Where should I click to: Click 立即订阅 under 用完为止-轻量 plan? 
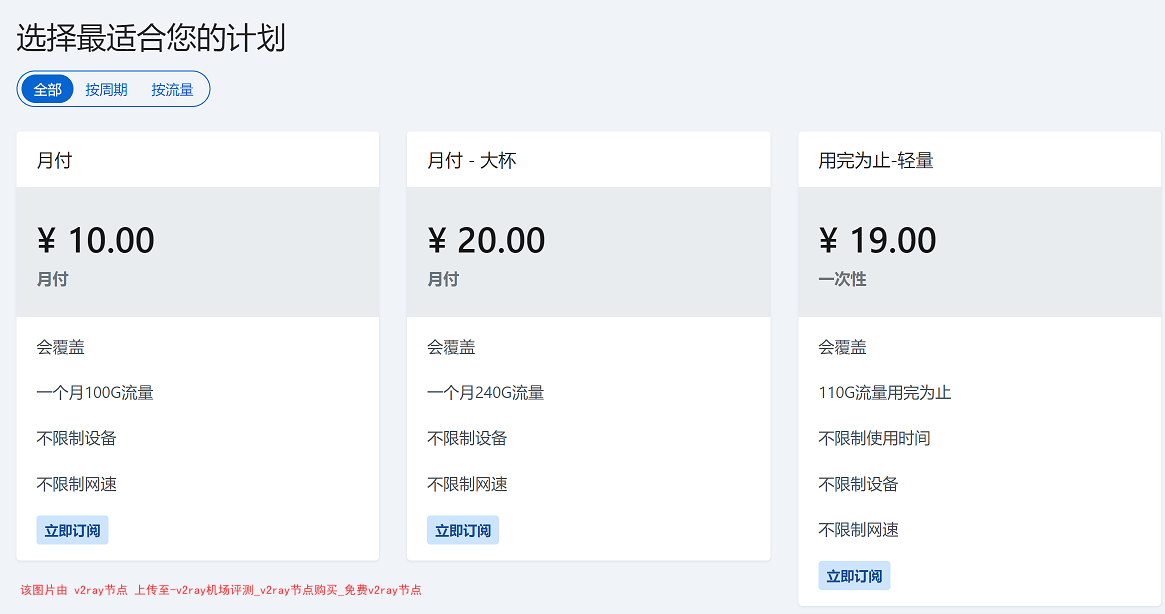[854, 576]
